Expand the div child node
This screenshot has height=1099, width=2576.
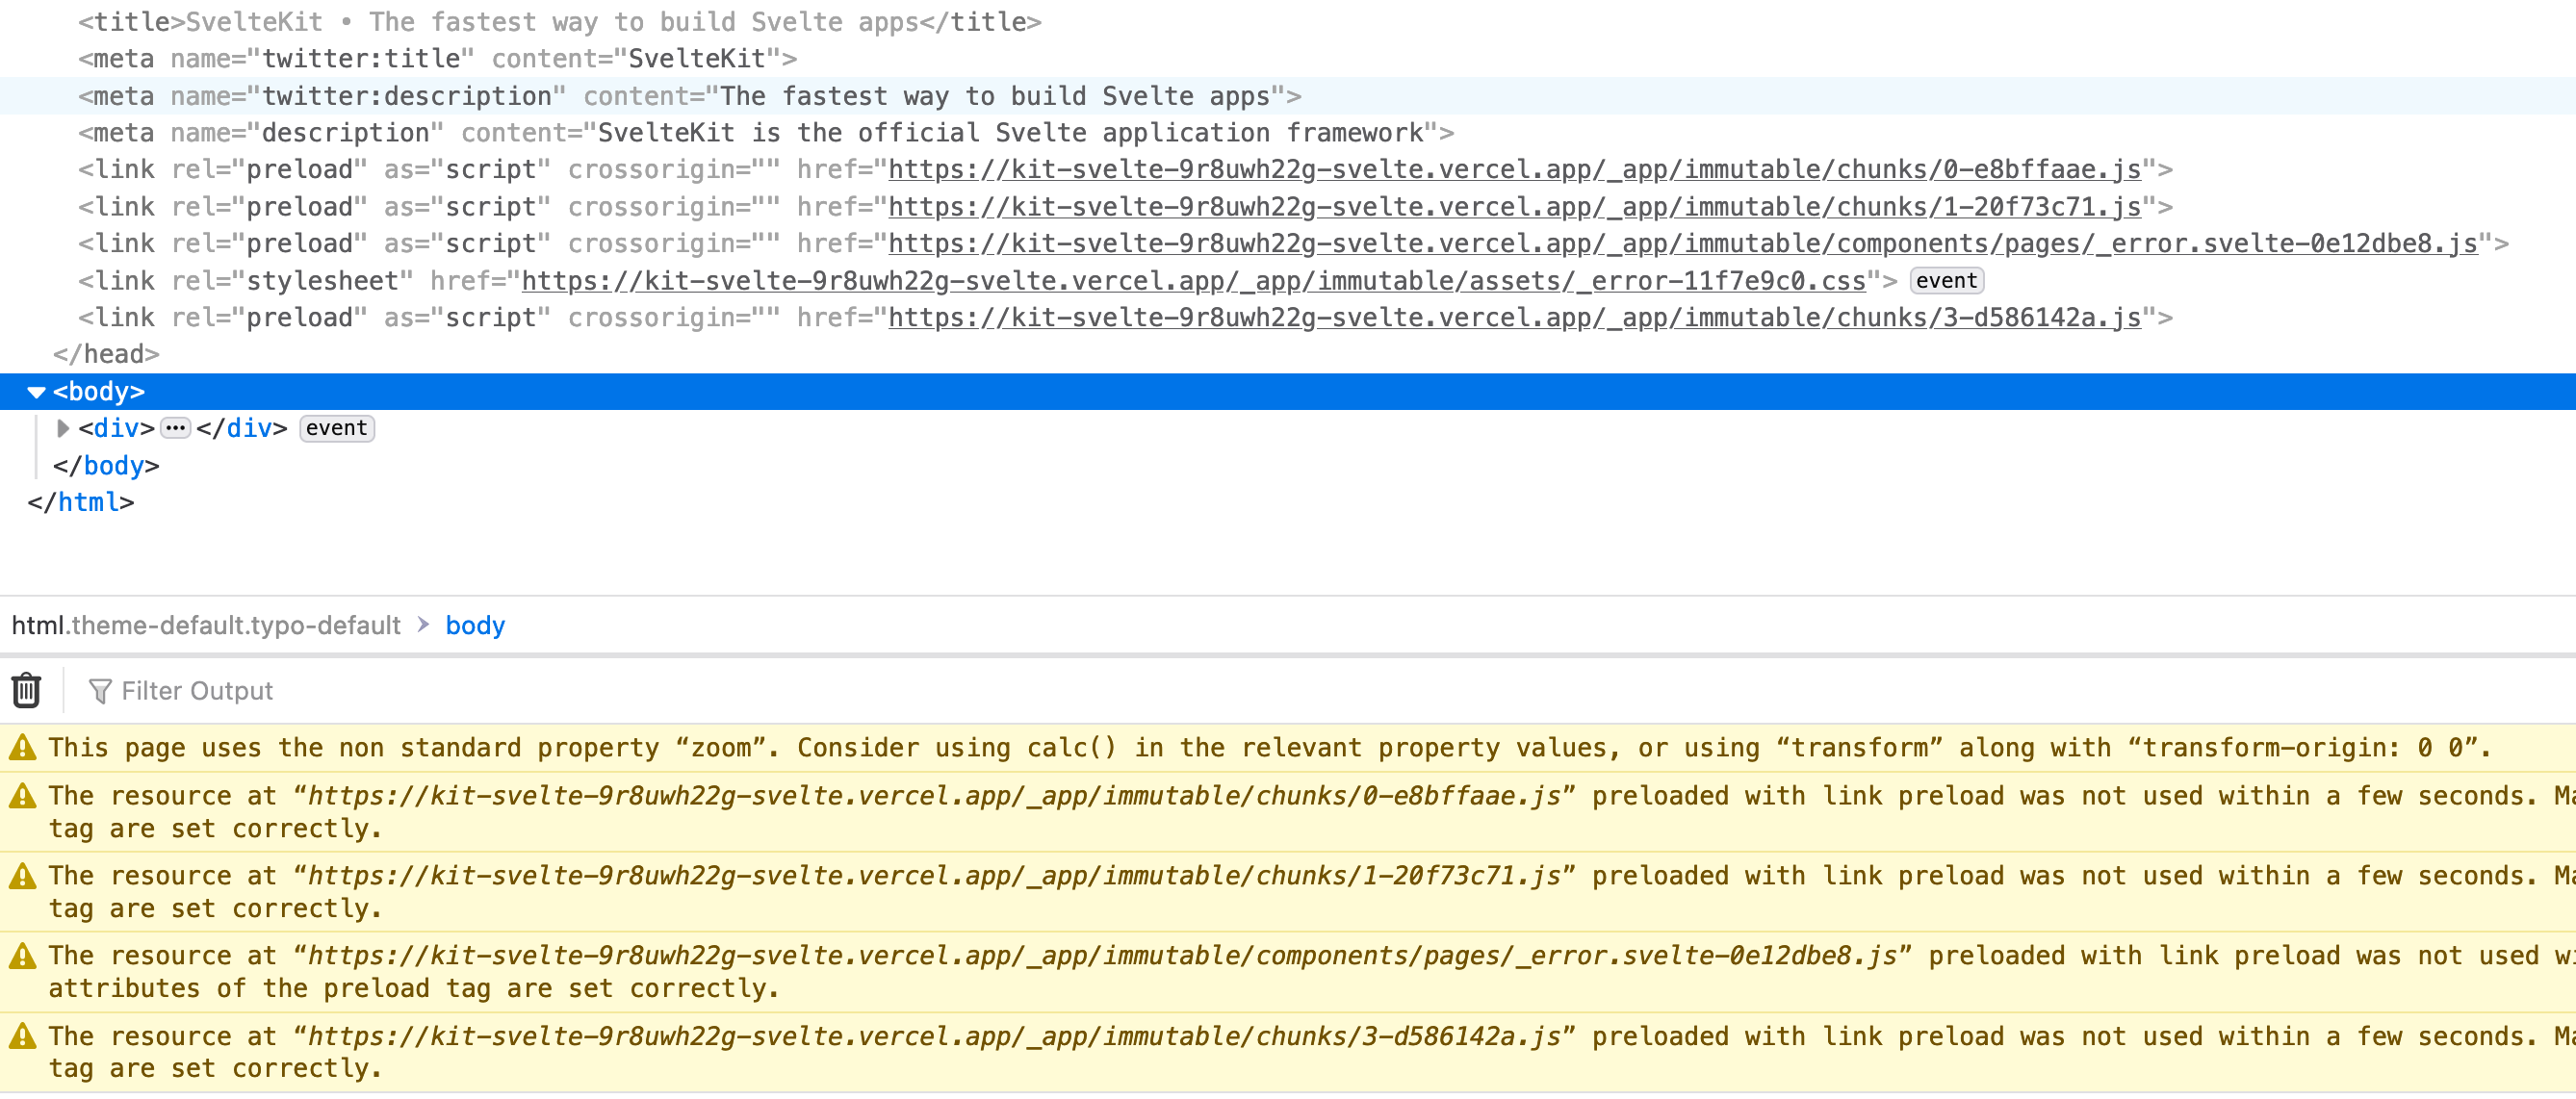coord(63,428)
